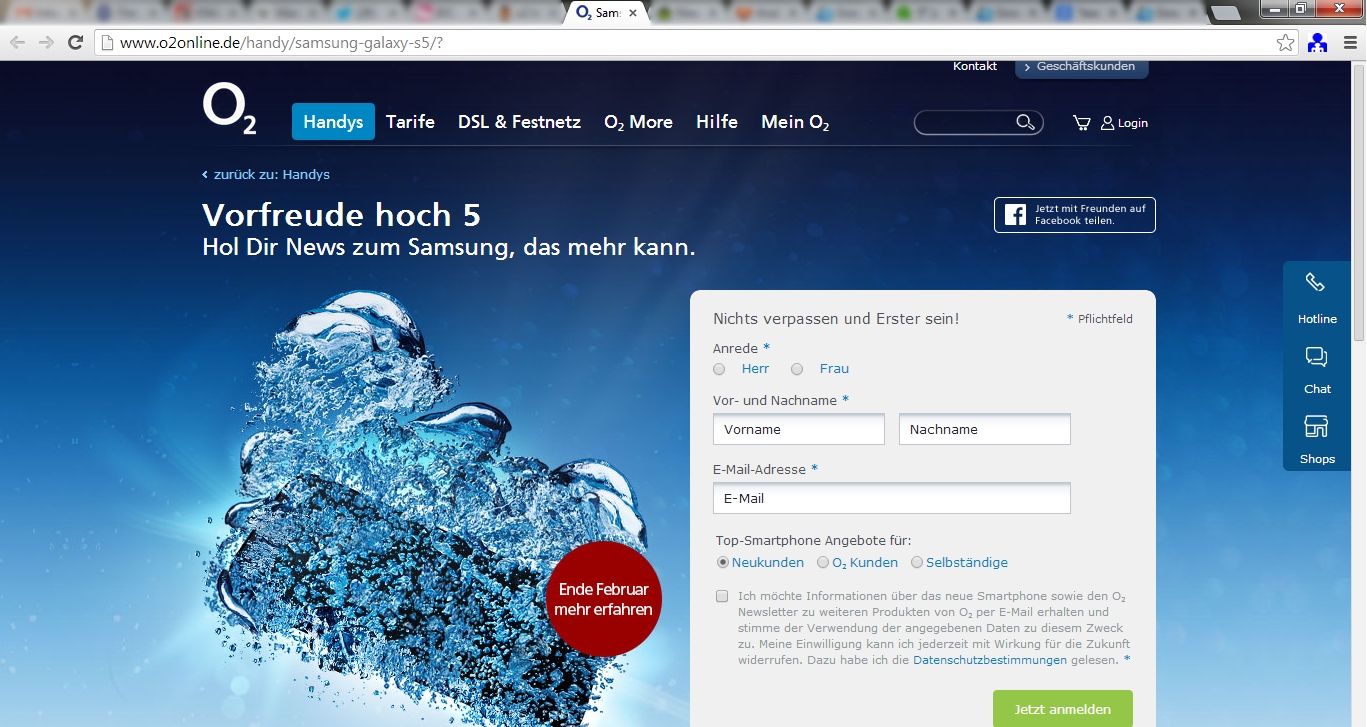Click the O2 logo

point(229,110)
